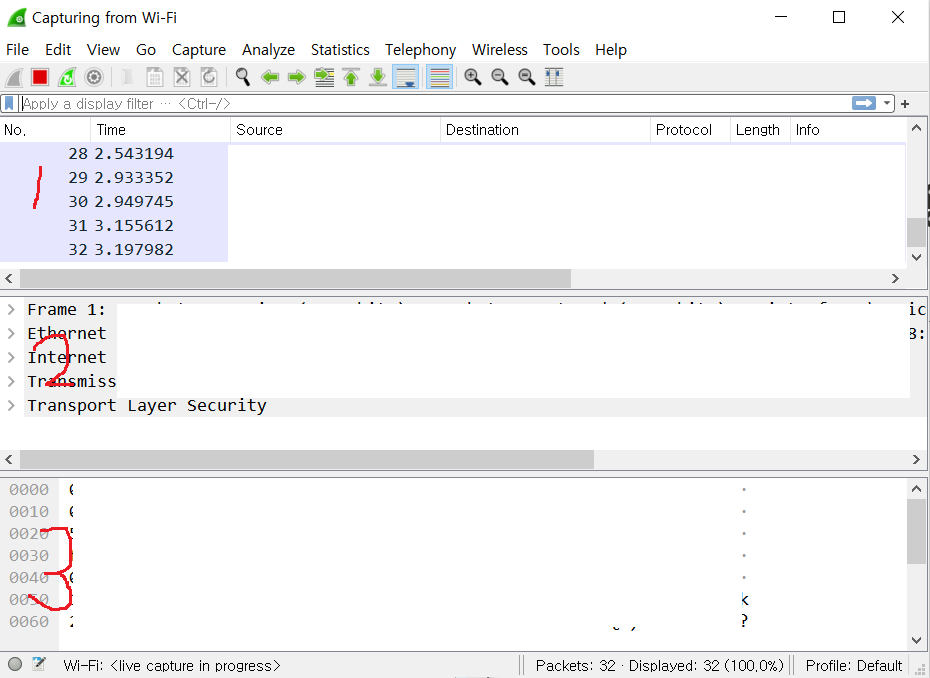Image resolution: width=930 pixels, height=678 pixels.
Task: Open Find Packet with the magnifier icon
Action: 243,77
